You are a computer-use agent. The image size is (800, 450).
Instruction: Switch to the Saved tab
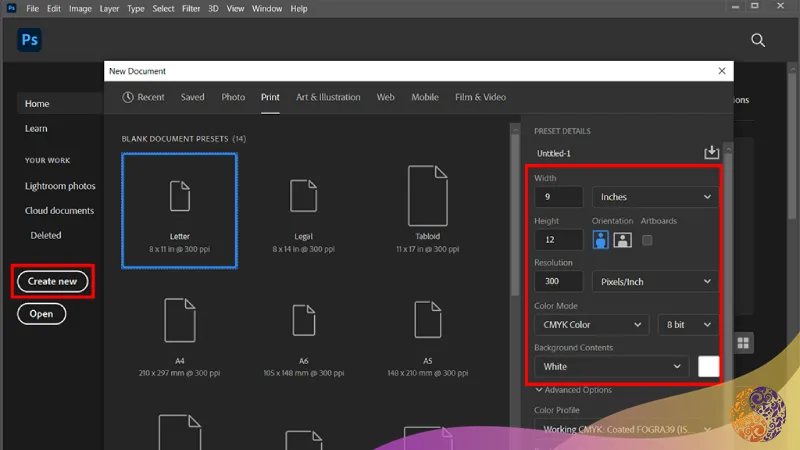(192, 97)
